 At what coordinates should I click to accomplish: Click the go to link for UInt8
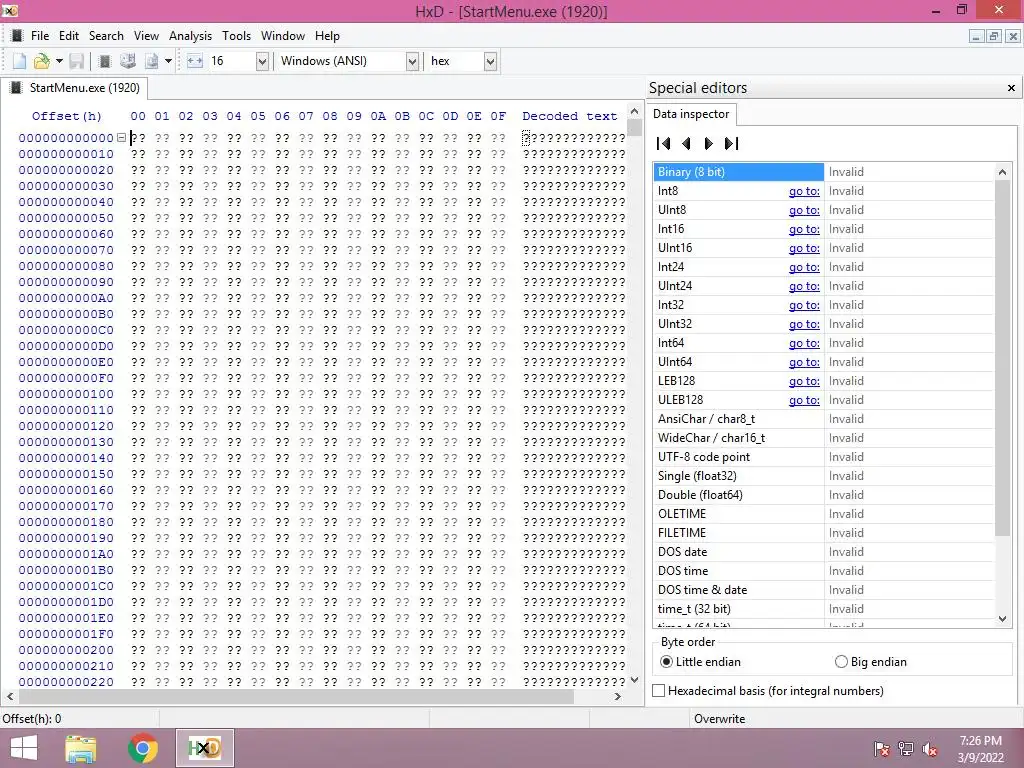[x=804, y=210]
